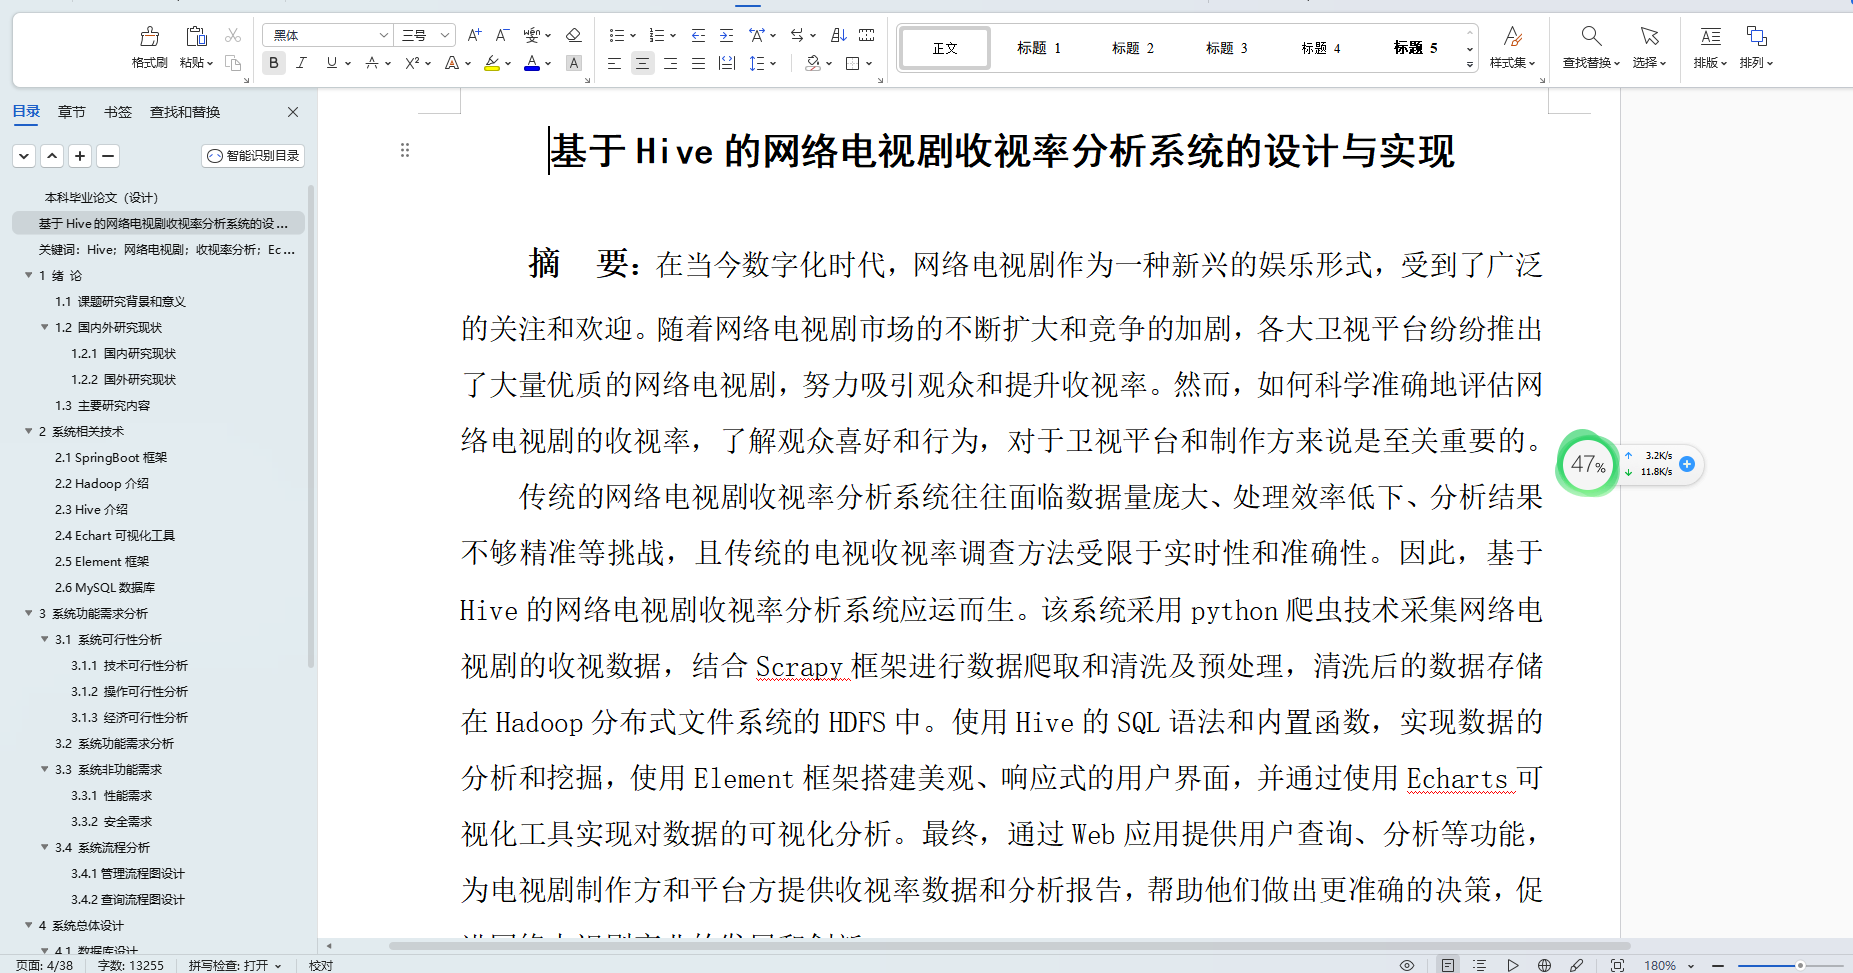
Task: Toggle Bold formatting
Action: [273, 63]
